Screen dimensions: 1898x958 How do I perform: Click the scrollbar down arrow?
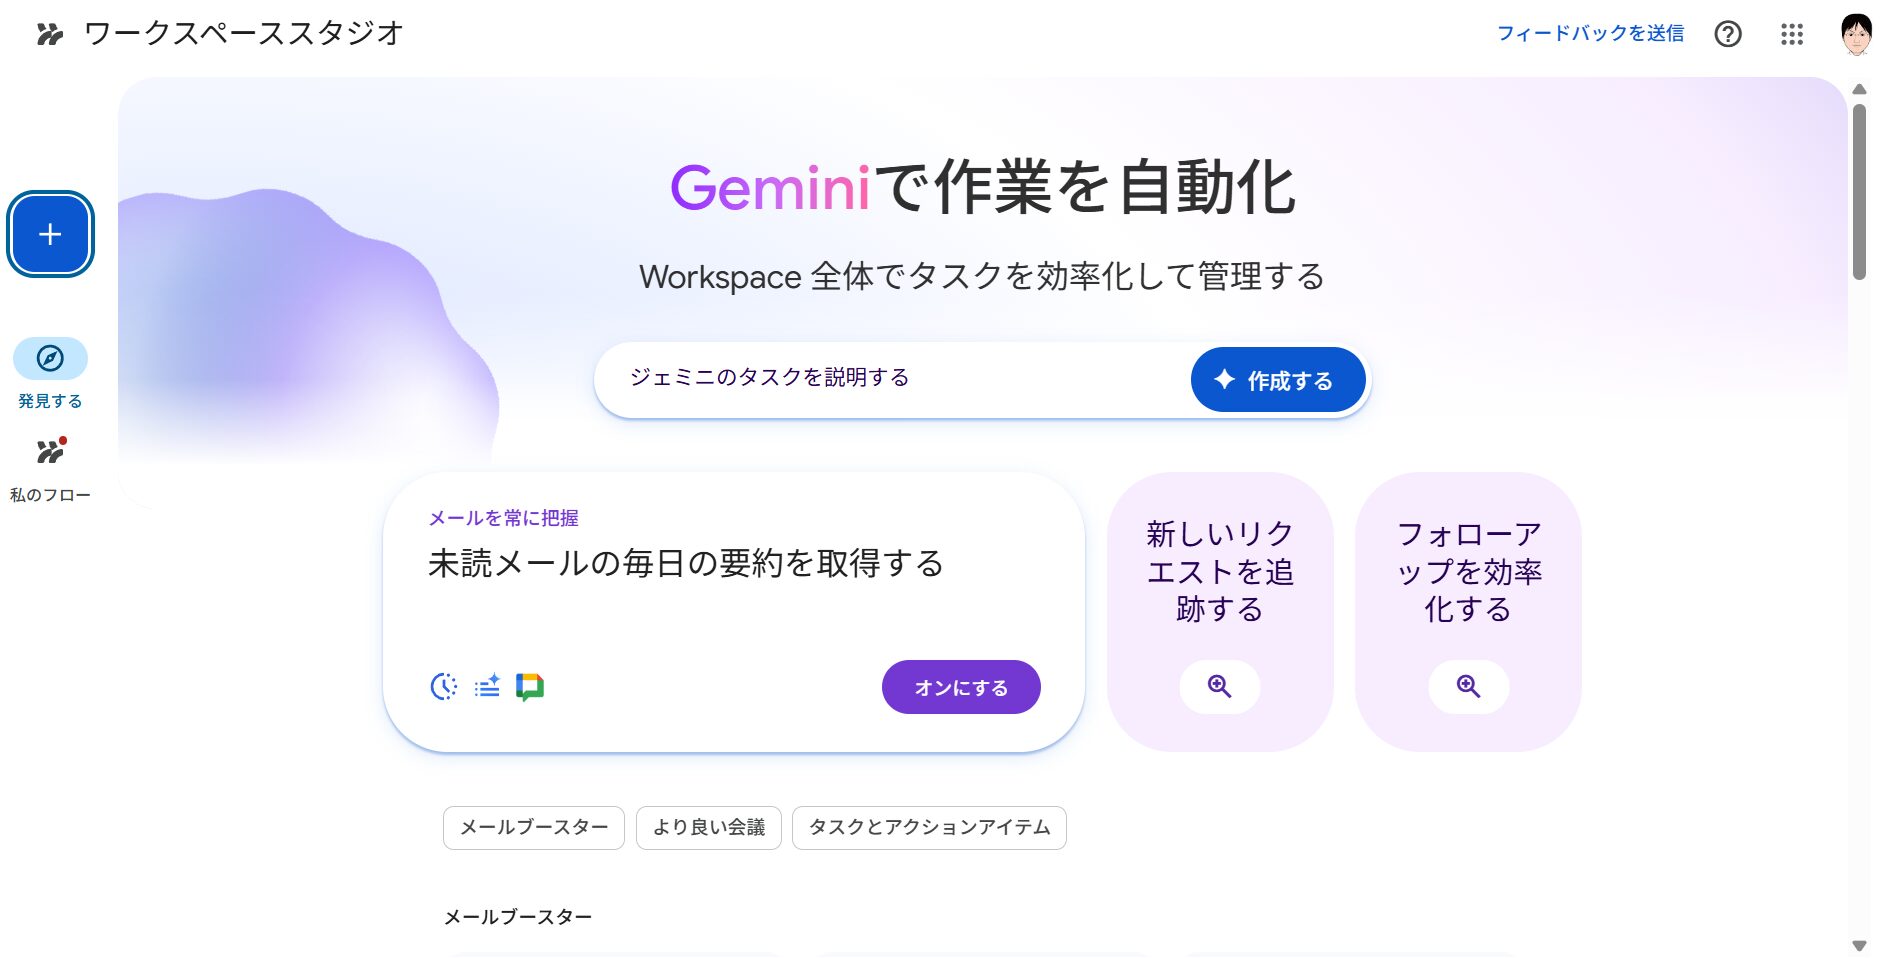pyautogui.click(x=1859, y=945)
